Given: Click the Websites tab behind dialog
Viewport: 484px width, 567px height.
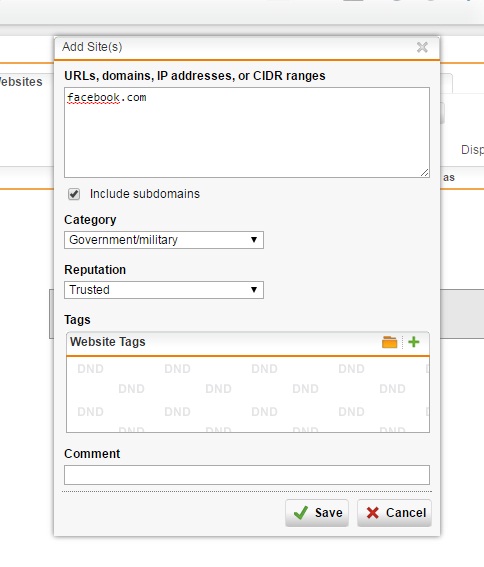Looking at the screenshot, I should 21,82.
